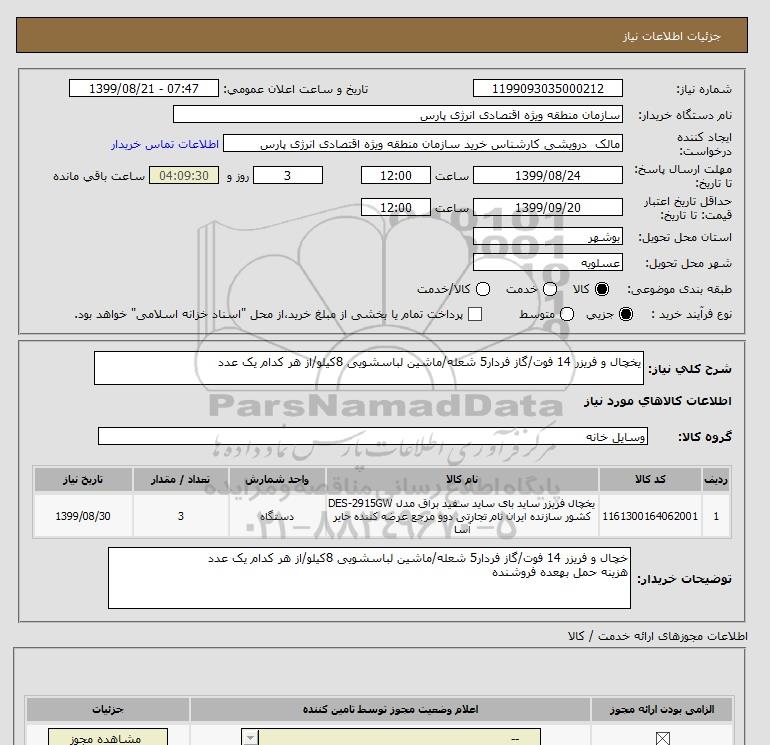Select the کالا/خدمت radio button
The width and height of the screenshot is (770, 745).
point(483,289)
